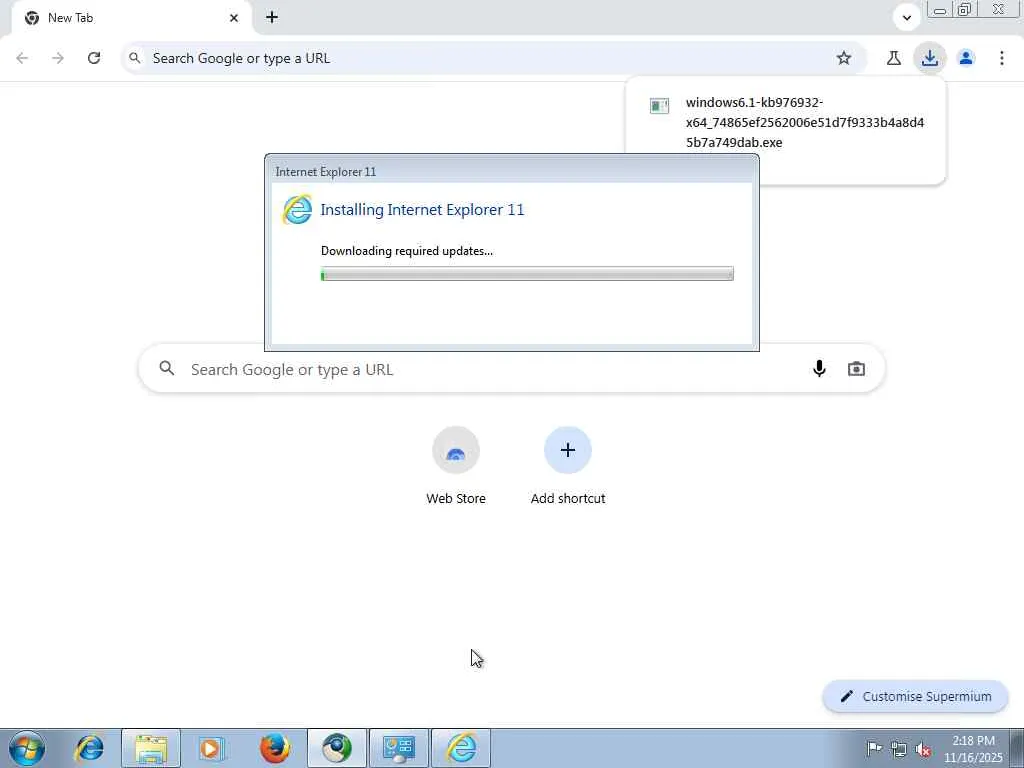Switch to the Supermium taskbar button
Viewport: 1024px width, 768px height.
point(337,748)
